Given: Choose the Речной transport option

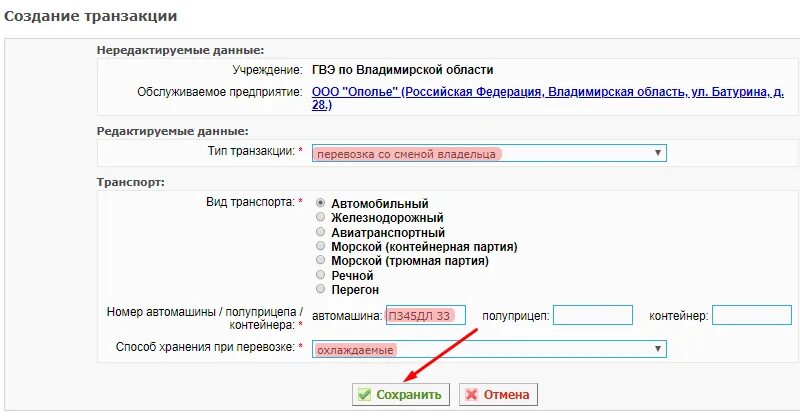Looking at the screenshot, I should click(320, 275).
